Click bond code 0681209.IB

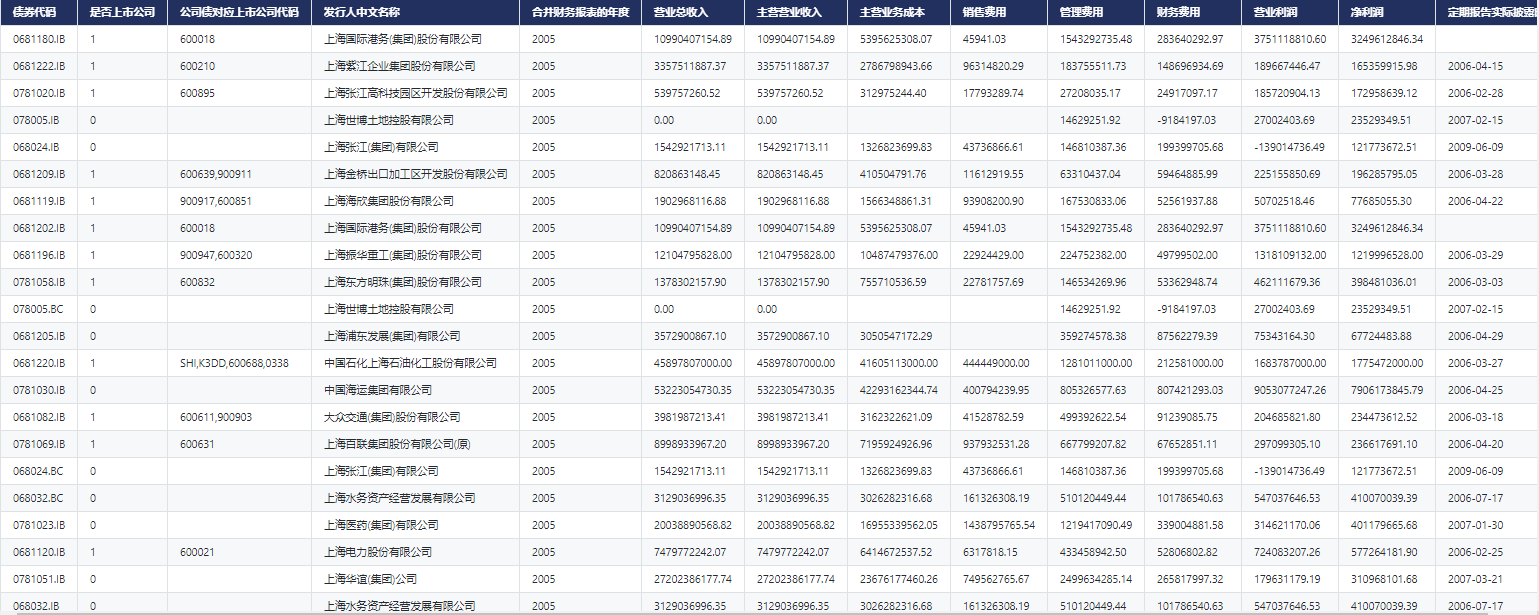coord(39,174)
